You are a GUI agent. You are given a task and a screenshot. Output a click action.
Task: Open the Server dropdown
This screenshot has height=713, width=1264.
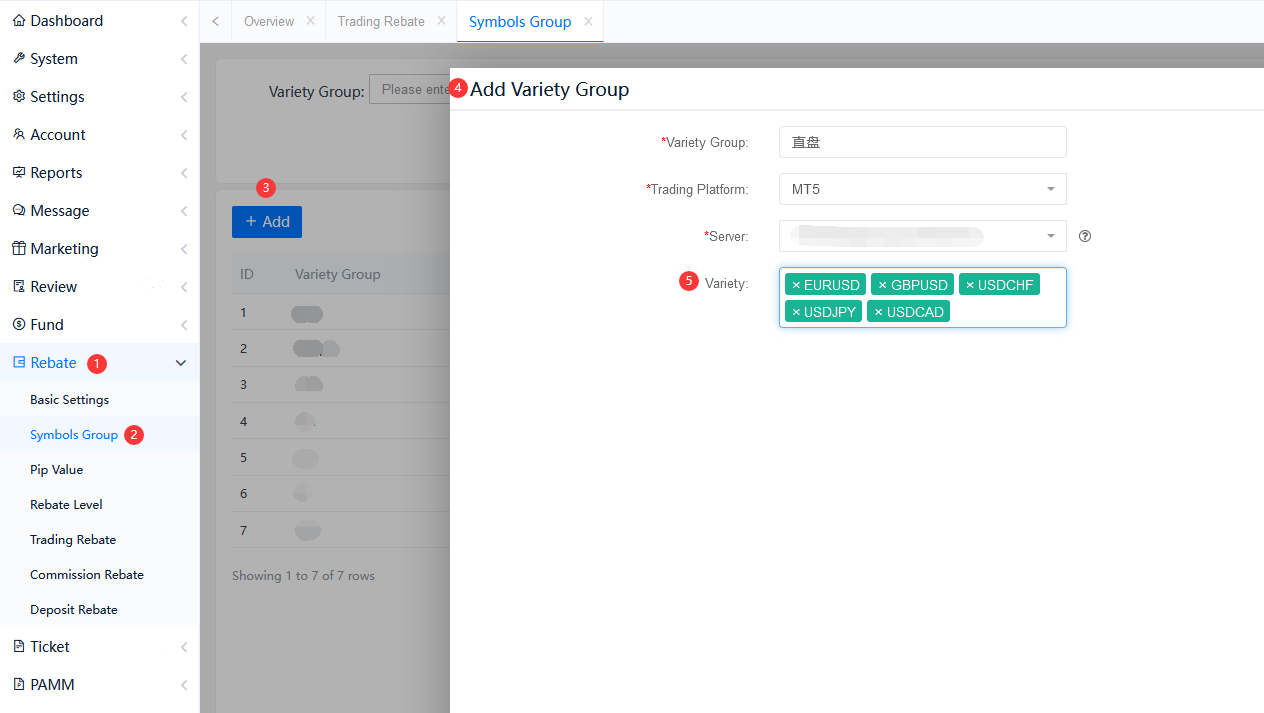pos(922,236)
